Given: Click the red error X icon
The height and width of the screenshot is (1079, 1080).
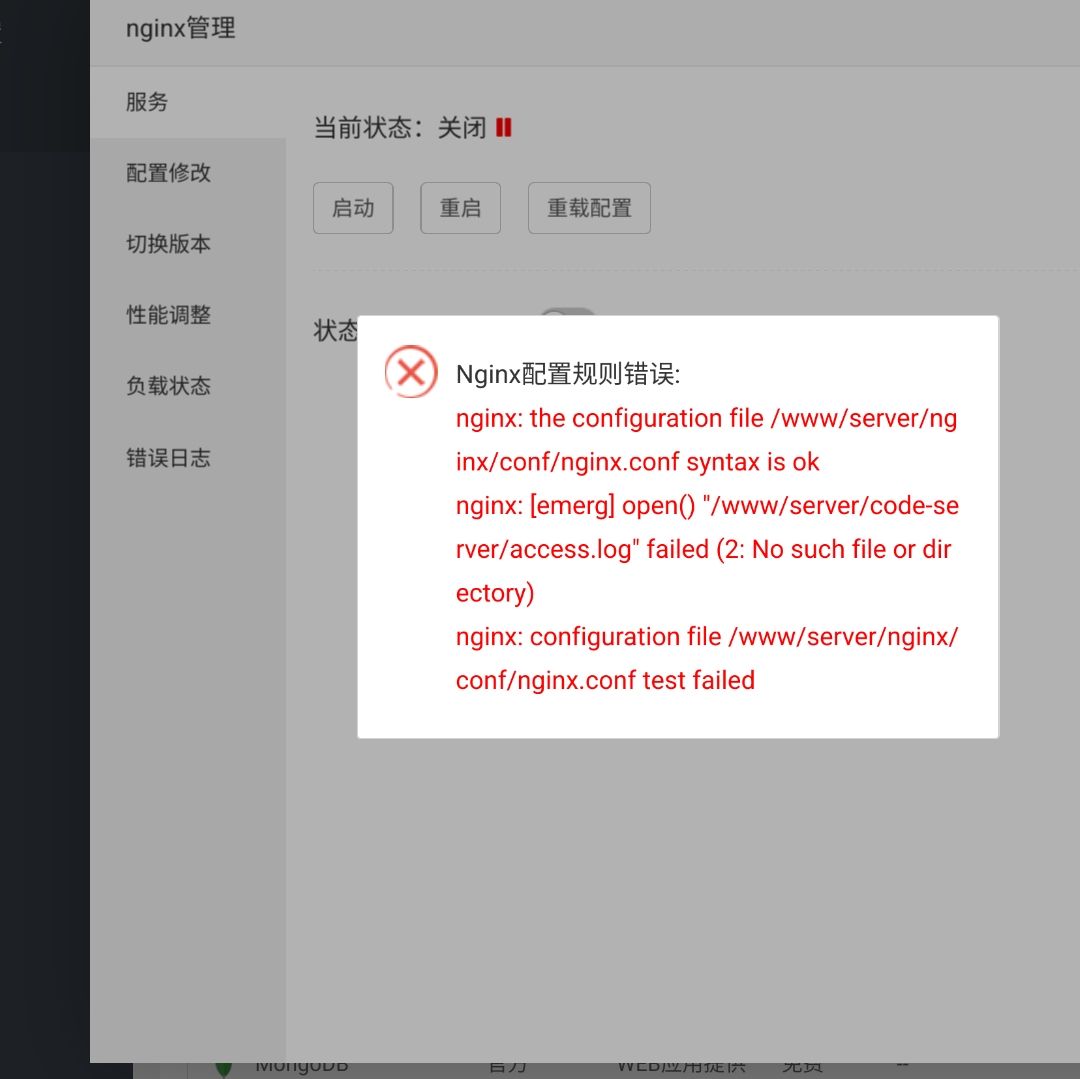Looking at the screenshot, I should point(411,372).
